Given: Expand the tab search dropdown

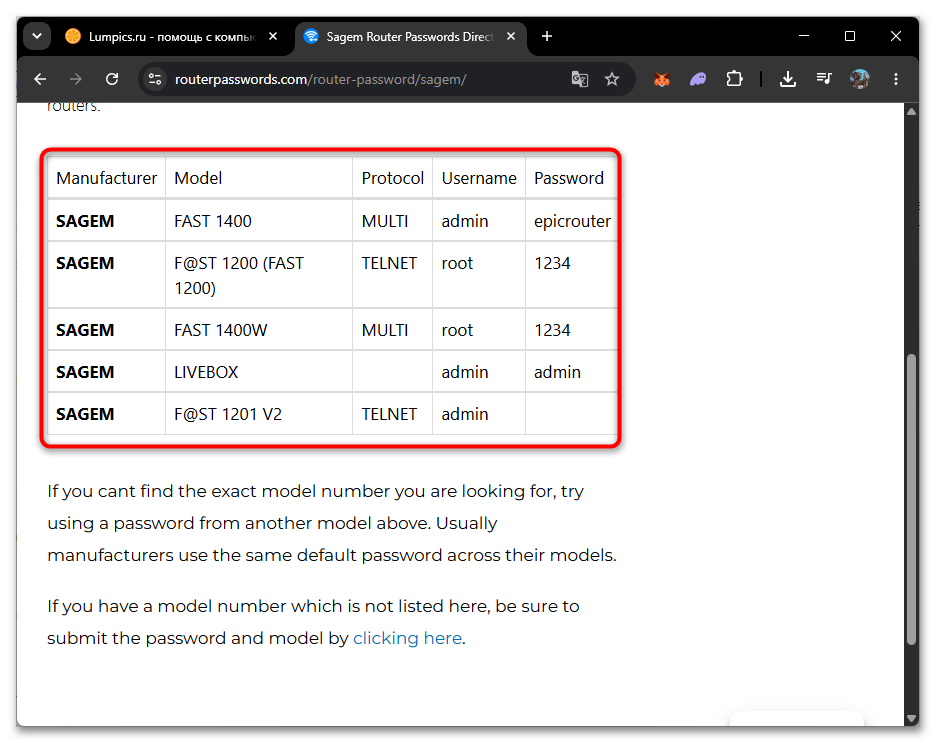Looking at the screenshot, I should [37, 36].
